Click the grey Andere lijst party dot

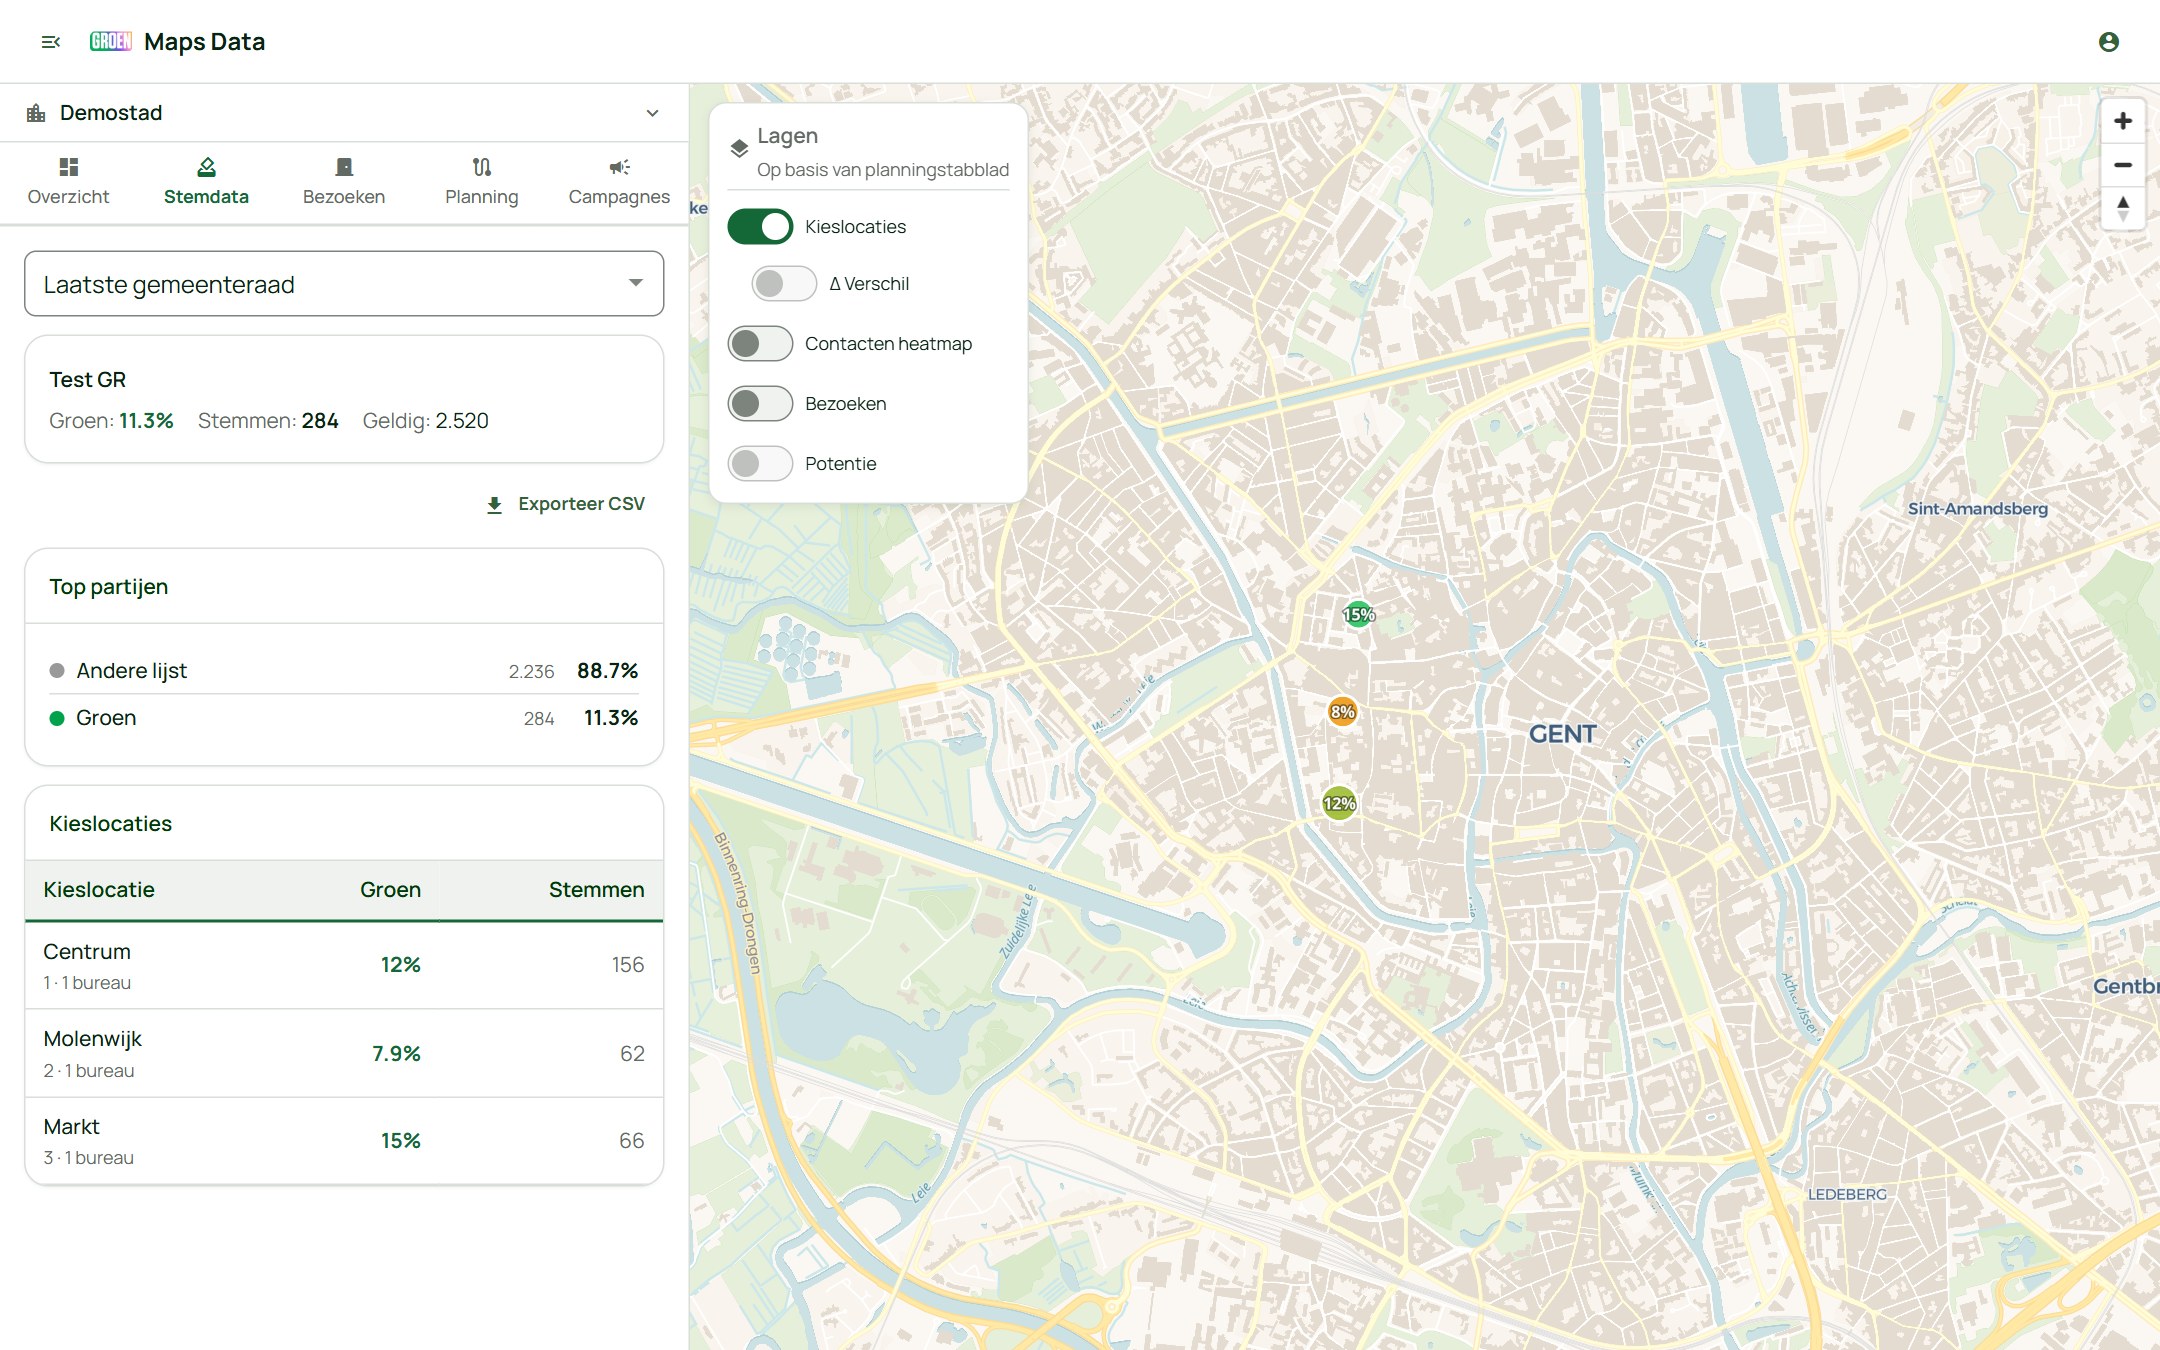pyautogui.click(x=57, y=671)
